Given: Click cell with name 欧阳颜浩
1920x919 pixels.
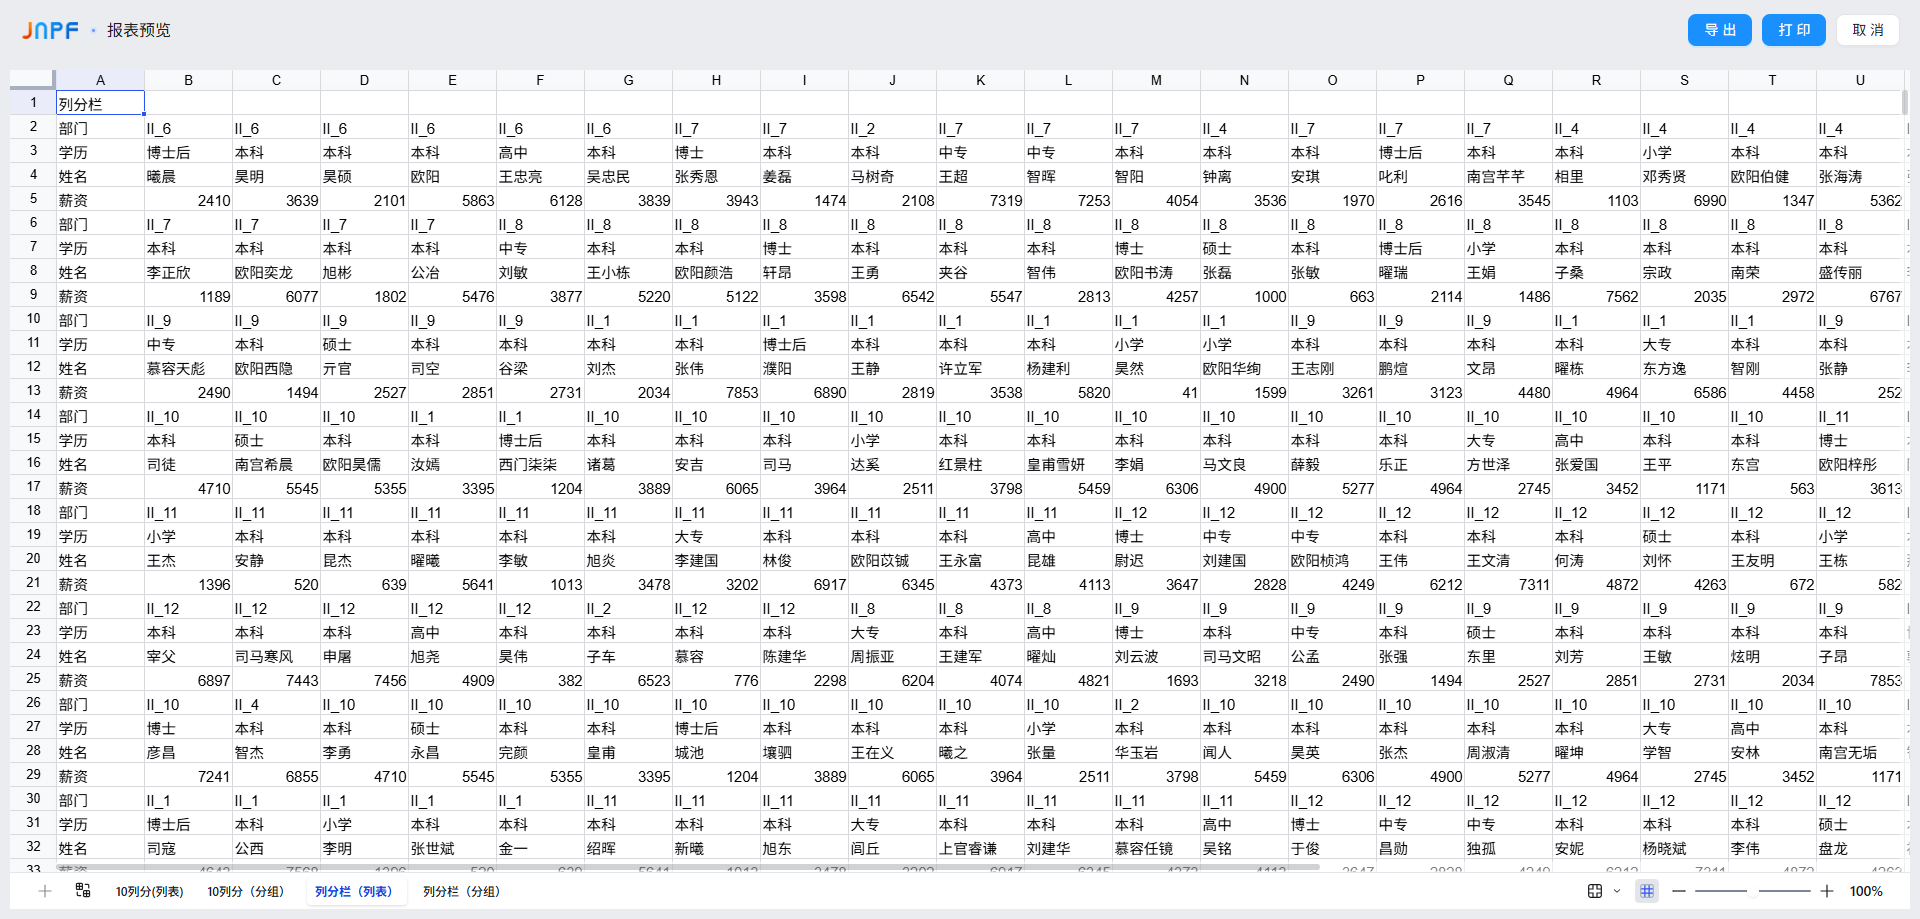Looking at the screenshot, I should [716, 272].
